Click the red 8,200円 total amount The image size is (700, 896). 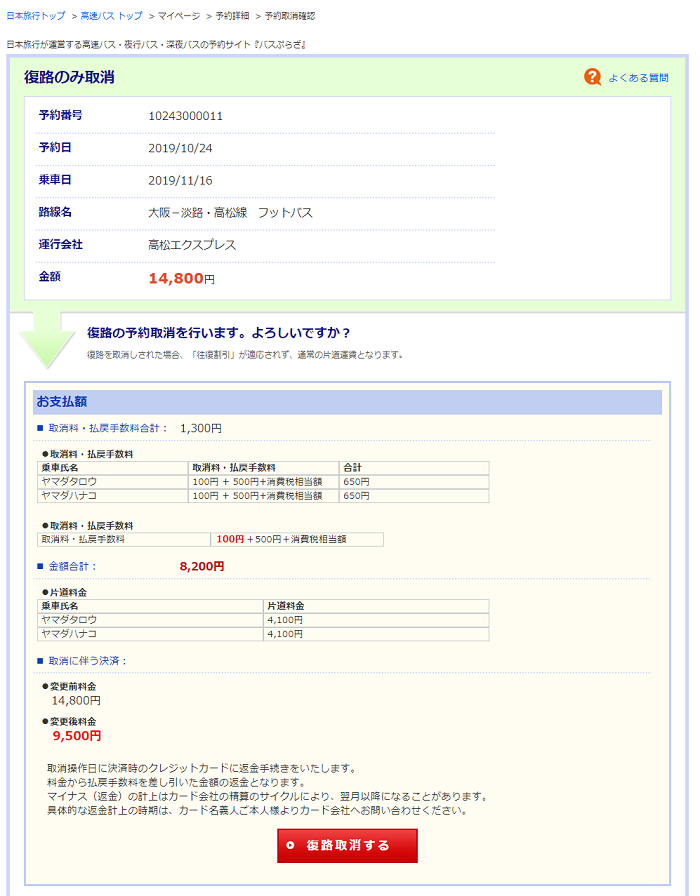coord(202,566)
